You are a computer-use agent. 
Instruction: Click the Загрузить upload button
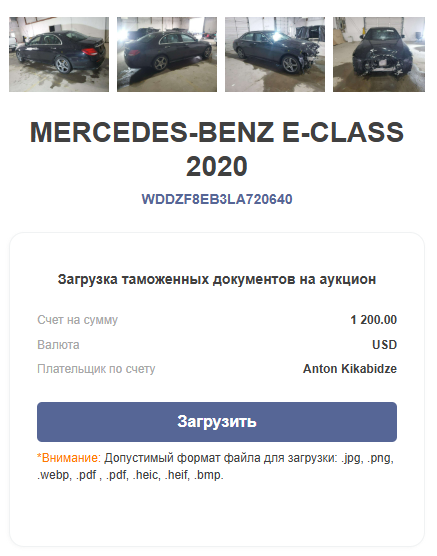click(217, 422)
